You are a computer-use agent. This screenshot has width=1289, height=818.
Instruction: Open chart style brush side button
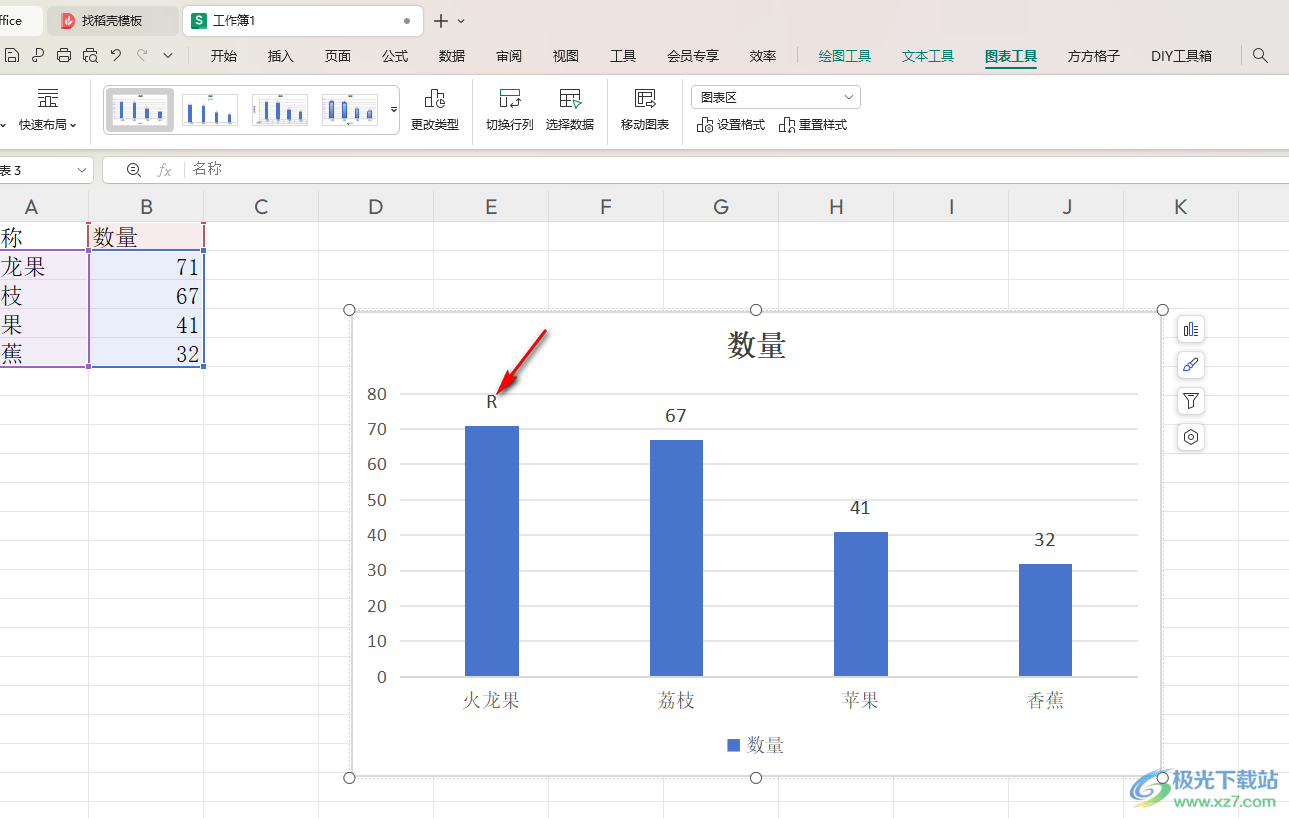(x=1190, y=365)
